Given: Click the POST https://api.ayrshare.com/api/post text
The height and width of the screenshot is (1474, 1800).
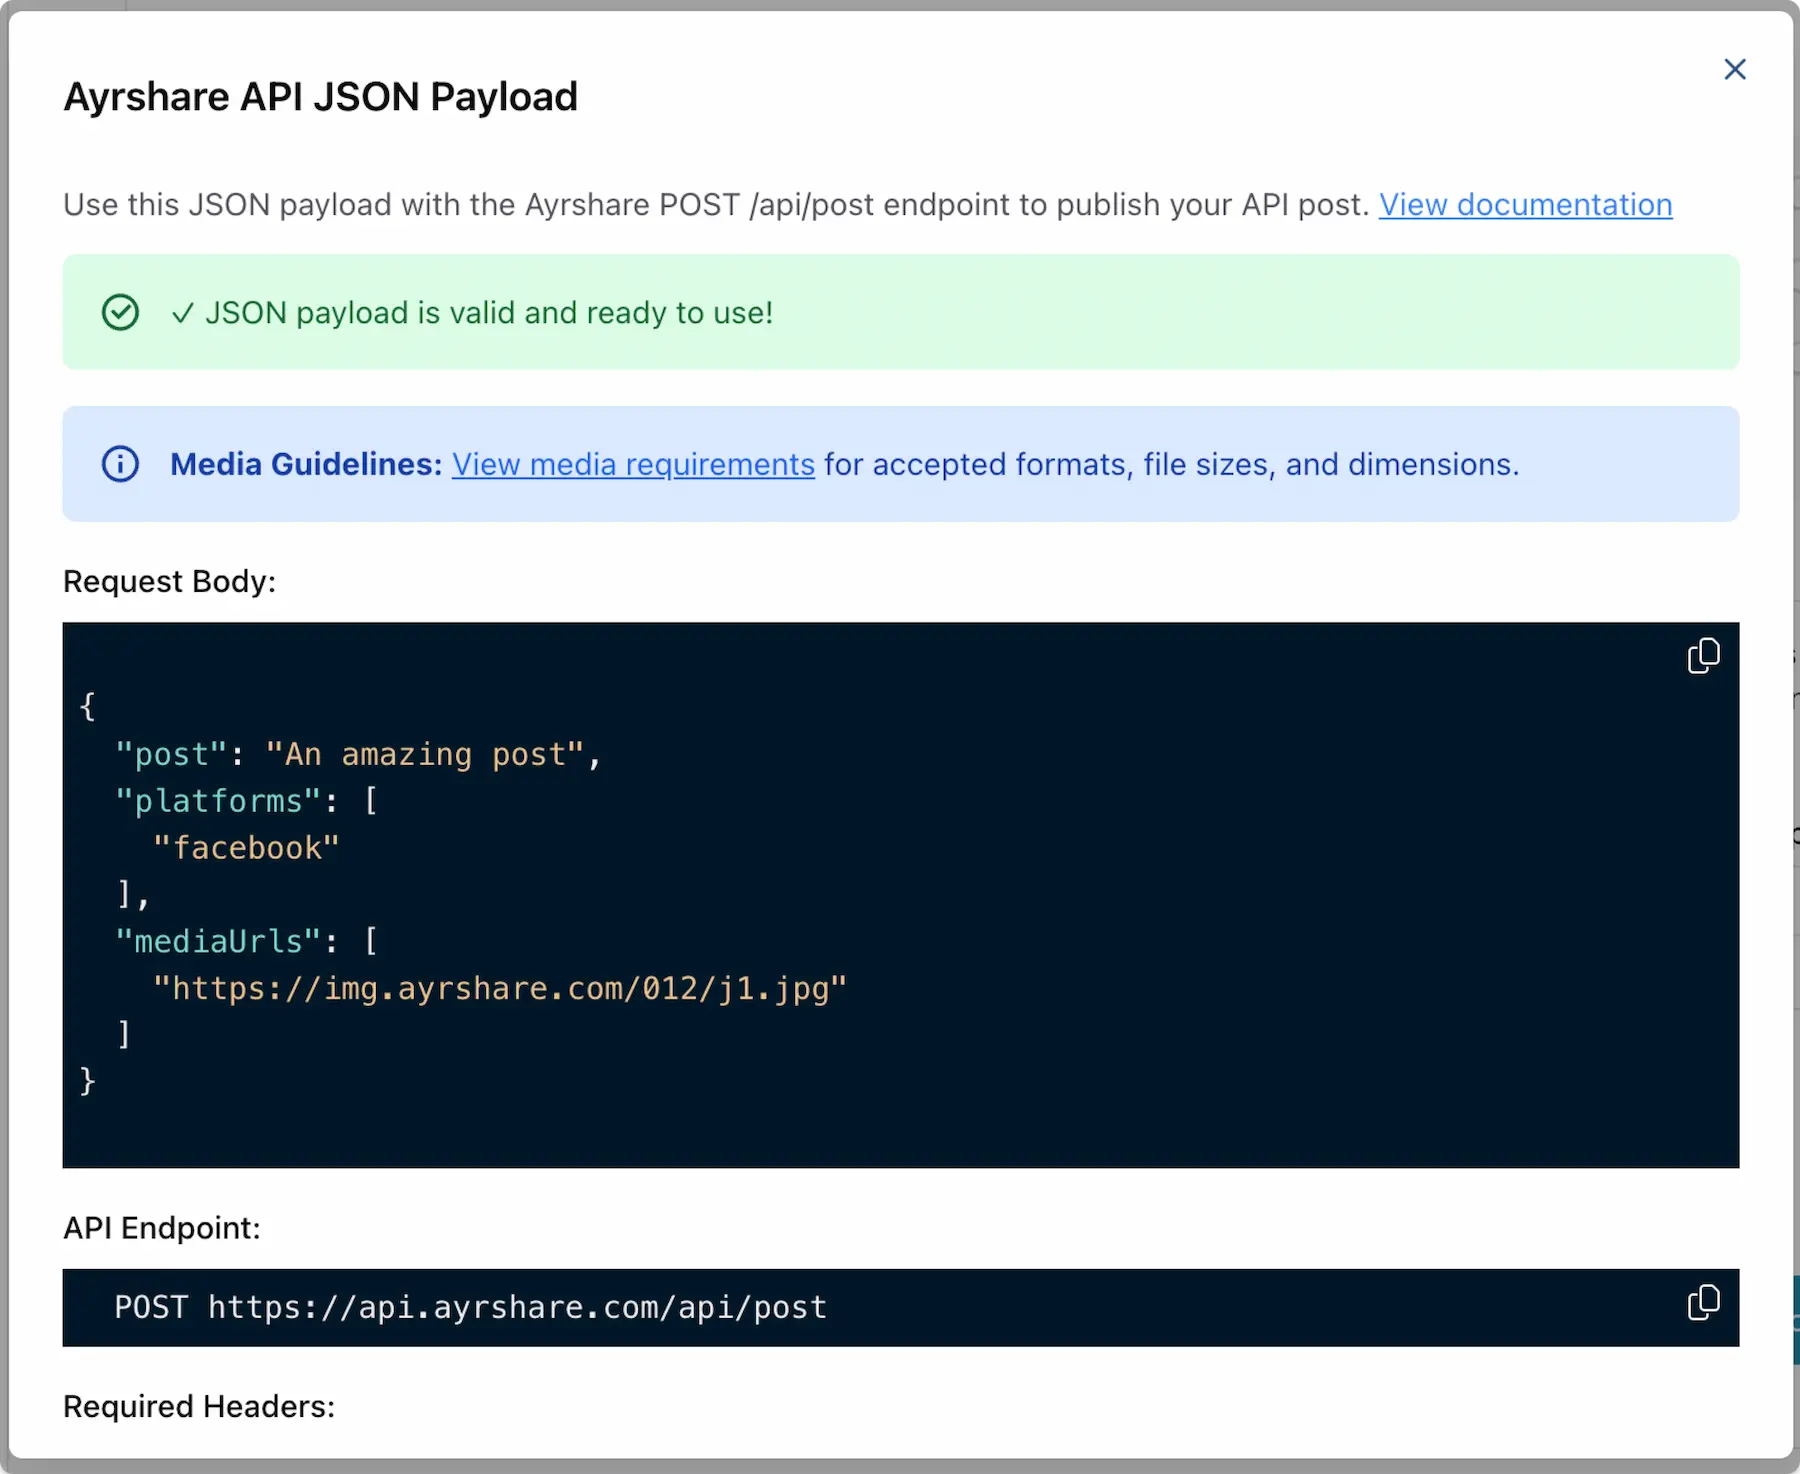Looking at the screenshot, I should pyautogui.click(x=471, y=1308).
